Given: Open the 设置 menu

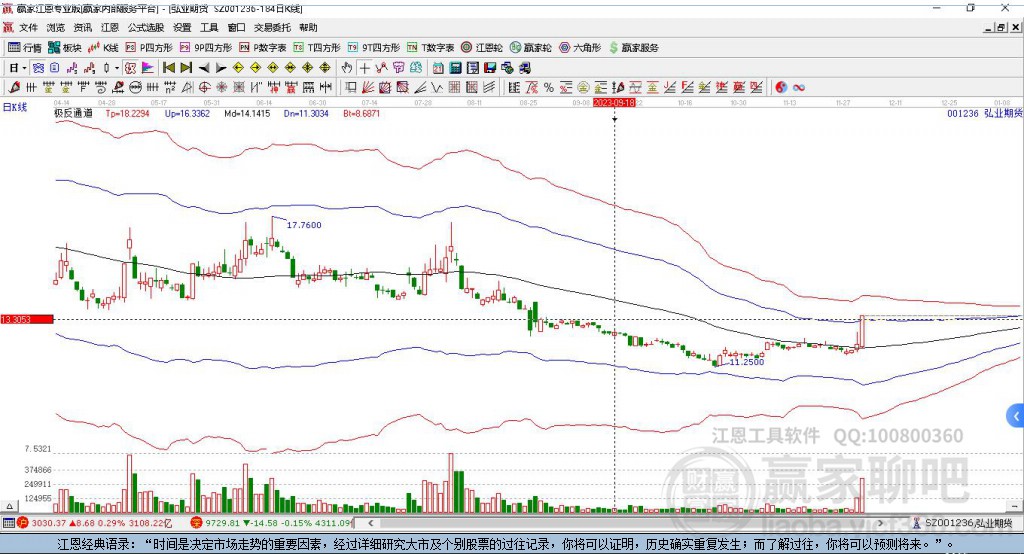Looking at the screenshot, I should pyautogui.click(x=182, y=27).
